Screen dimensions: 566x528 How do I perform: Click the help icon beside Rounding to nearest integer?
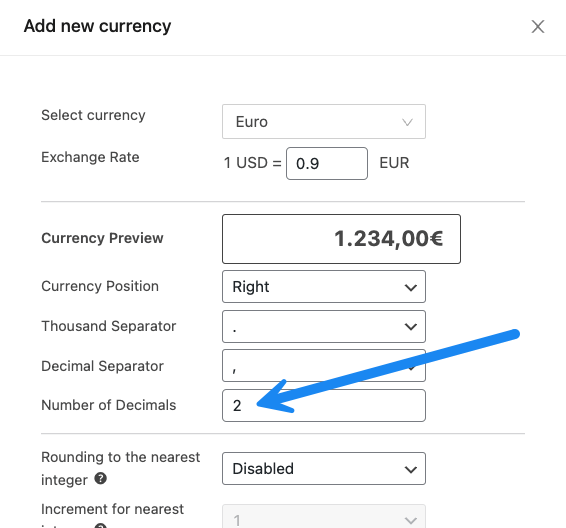click(x=100, y=479)
